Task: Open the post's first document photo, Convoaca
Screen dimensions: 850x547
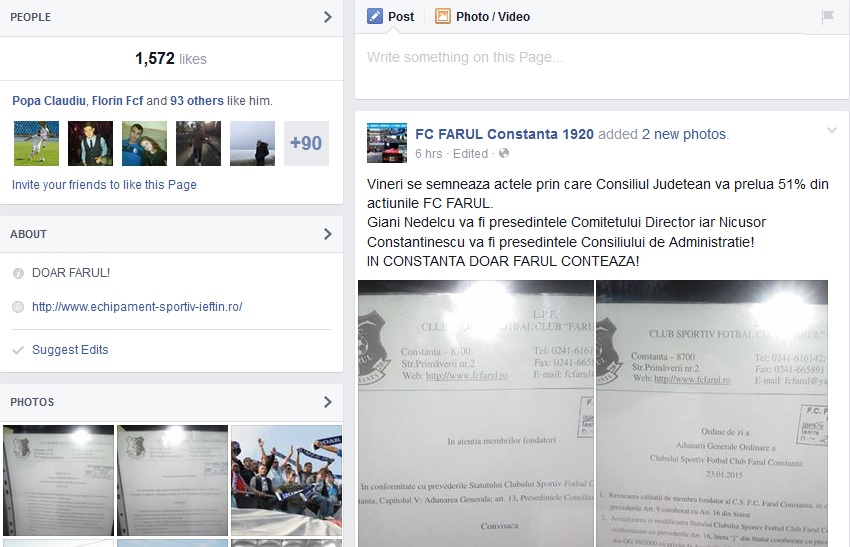Action: (476, 414)
